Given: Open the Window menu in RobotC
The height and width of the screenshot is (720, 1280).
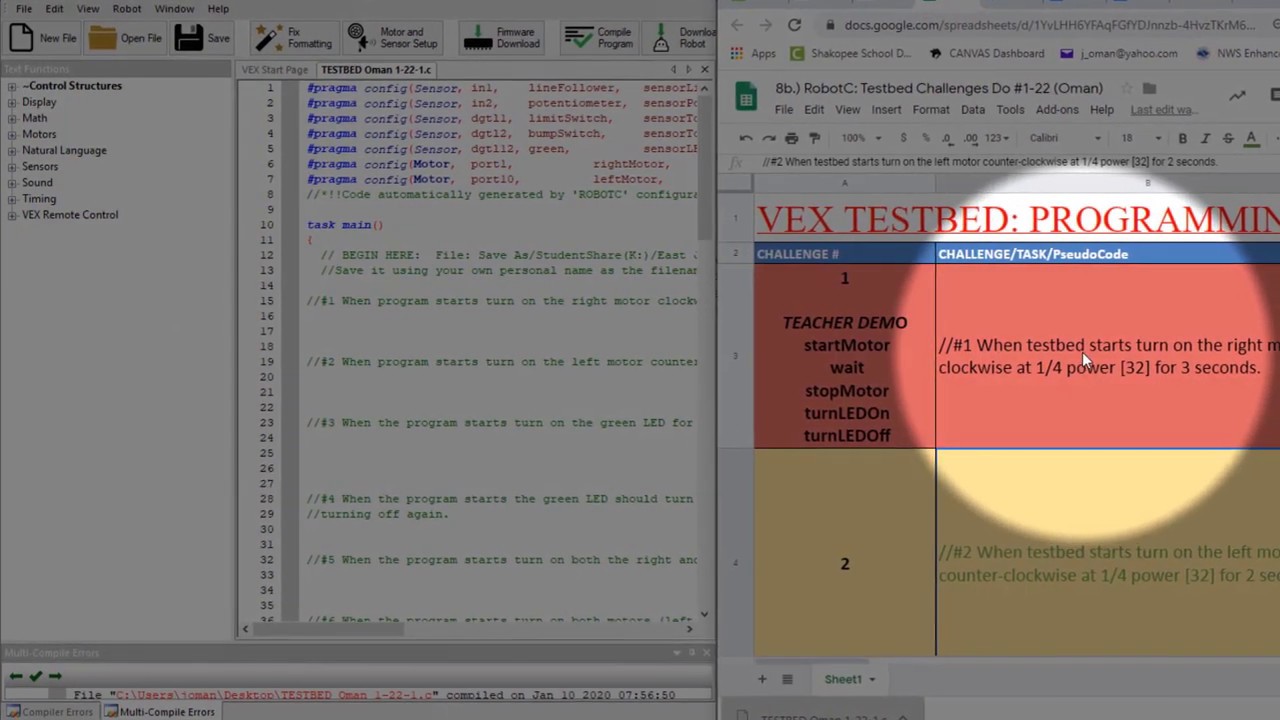Looking at the screenshot, I should [174, 9].
